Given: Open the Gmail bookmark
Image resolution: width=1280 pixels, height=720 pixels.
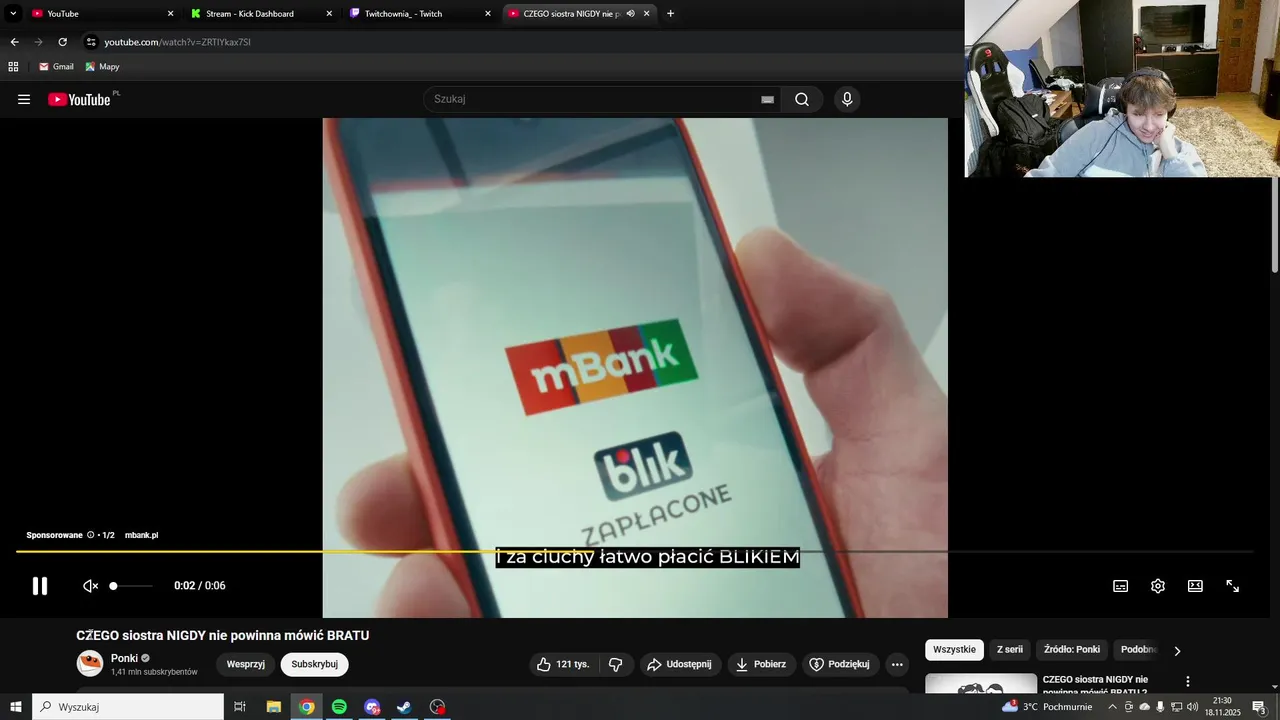Looking at the screenshot, I should 56,66.
